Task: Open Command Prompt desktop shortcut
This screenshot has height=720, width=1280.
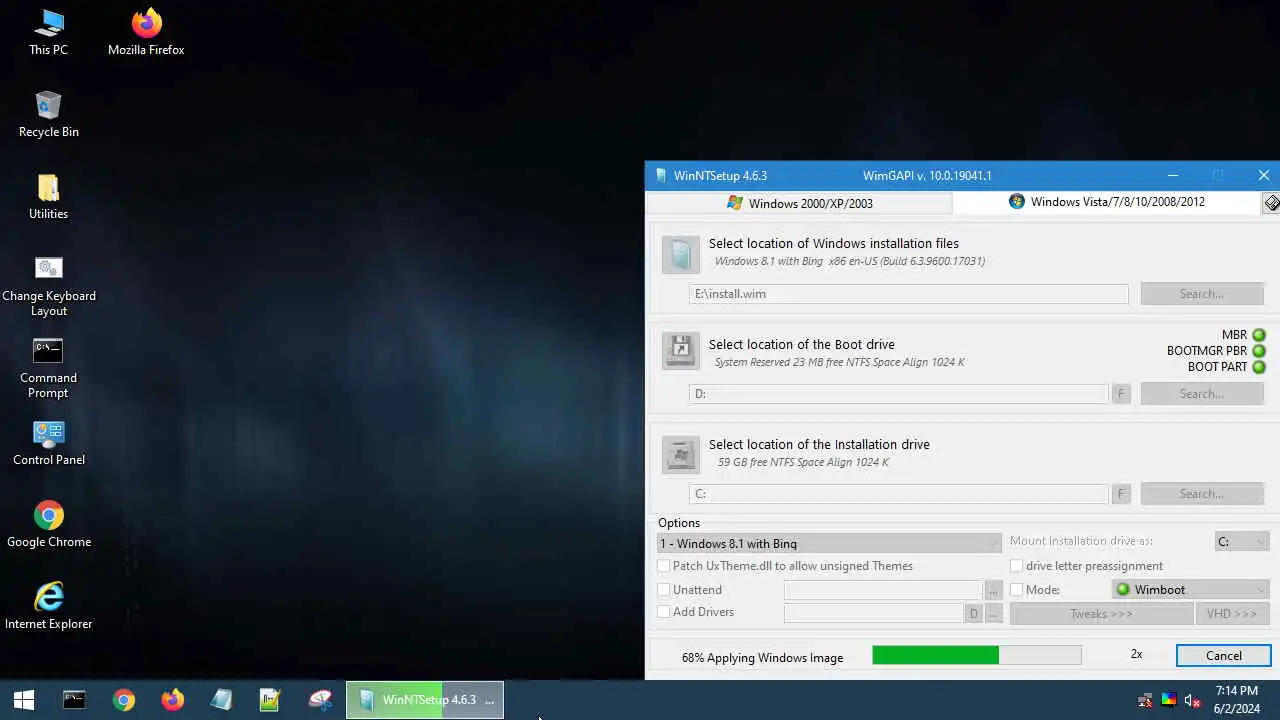Action: (48, 368)
